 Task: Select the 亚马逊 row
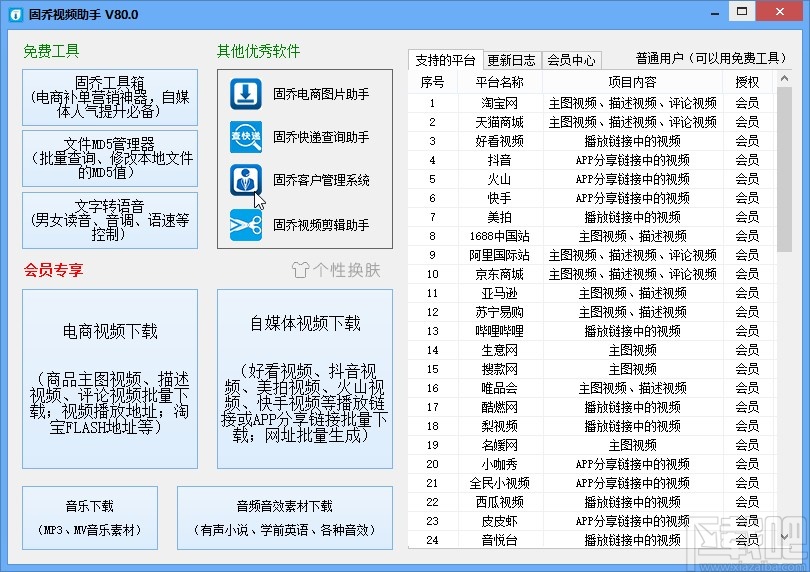click(592, 293)
